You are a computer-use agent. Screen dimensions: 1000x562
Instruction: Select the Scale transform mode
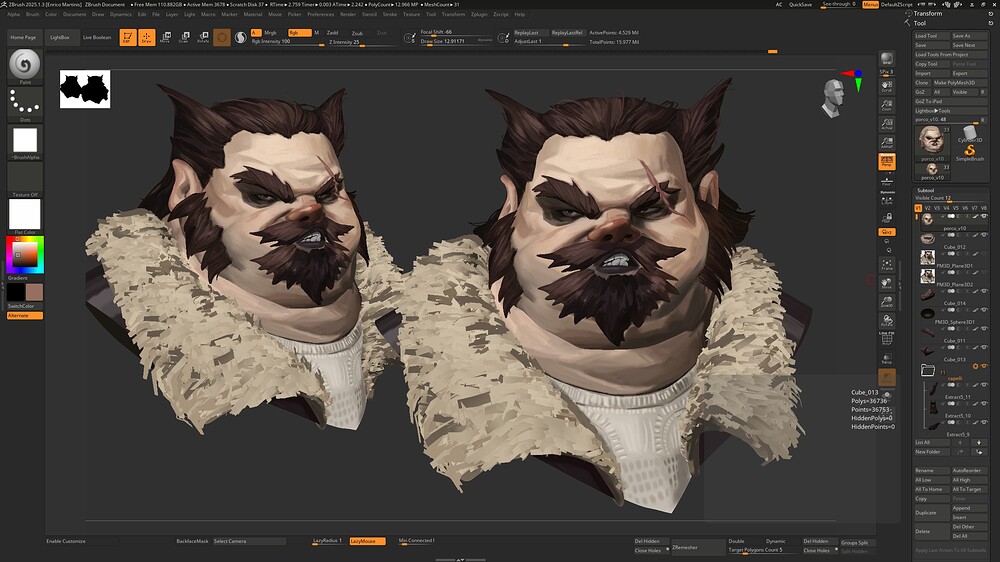coord(184,37)
